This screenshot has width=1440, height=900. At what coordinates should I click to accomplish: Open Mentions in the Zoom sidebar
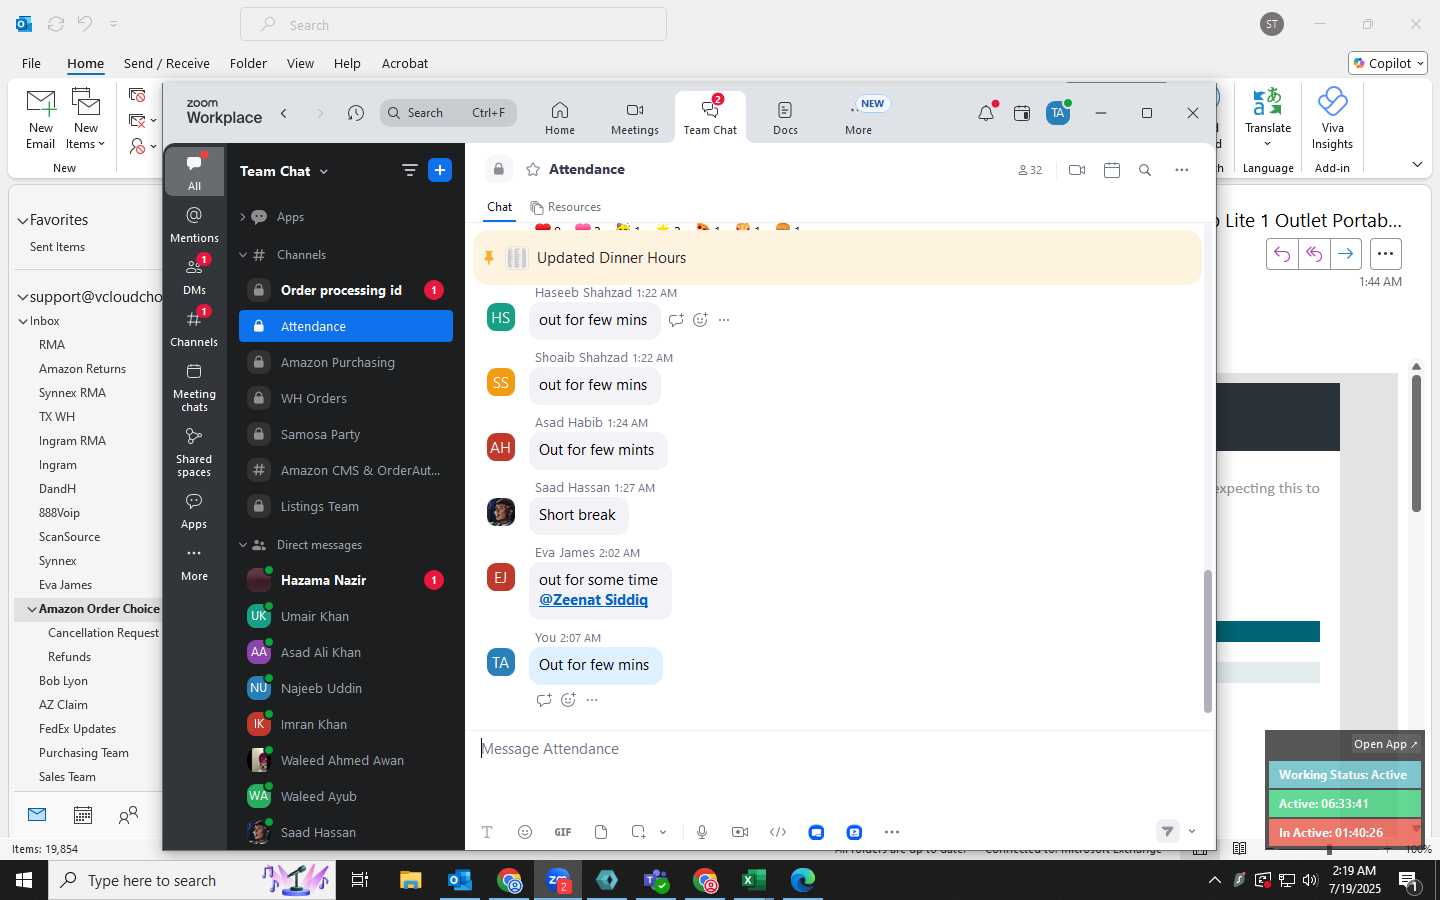(x=194, y=224)
